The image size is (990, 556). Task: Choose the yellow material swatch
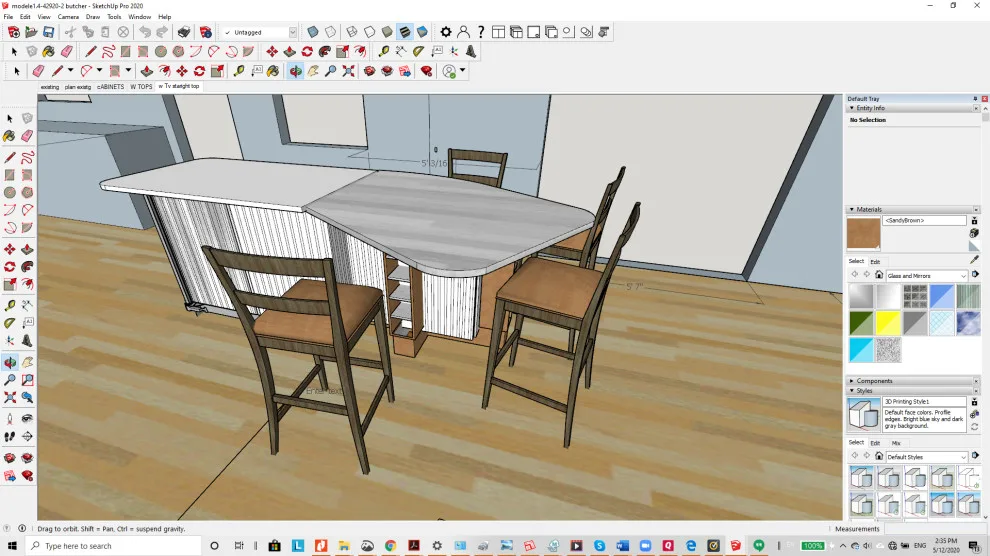888,323
